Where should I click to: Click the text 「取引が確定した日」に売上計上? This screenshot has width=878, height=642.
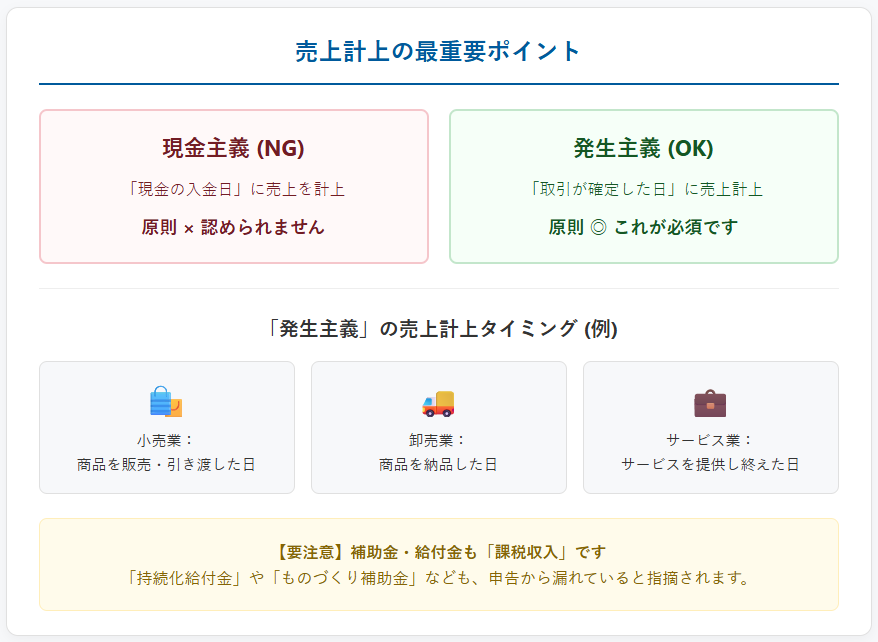pyautogui.click(x=643, y=189)
